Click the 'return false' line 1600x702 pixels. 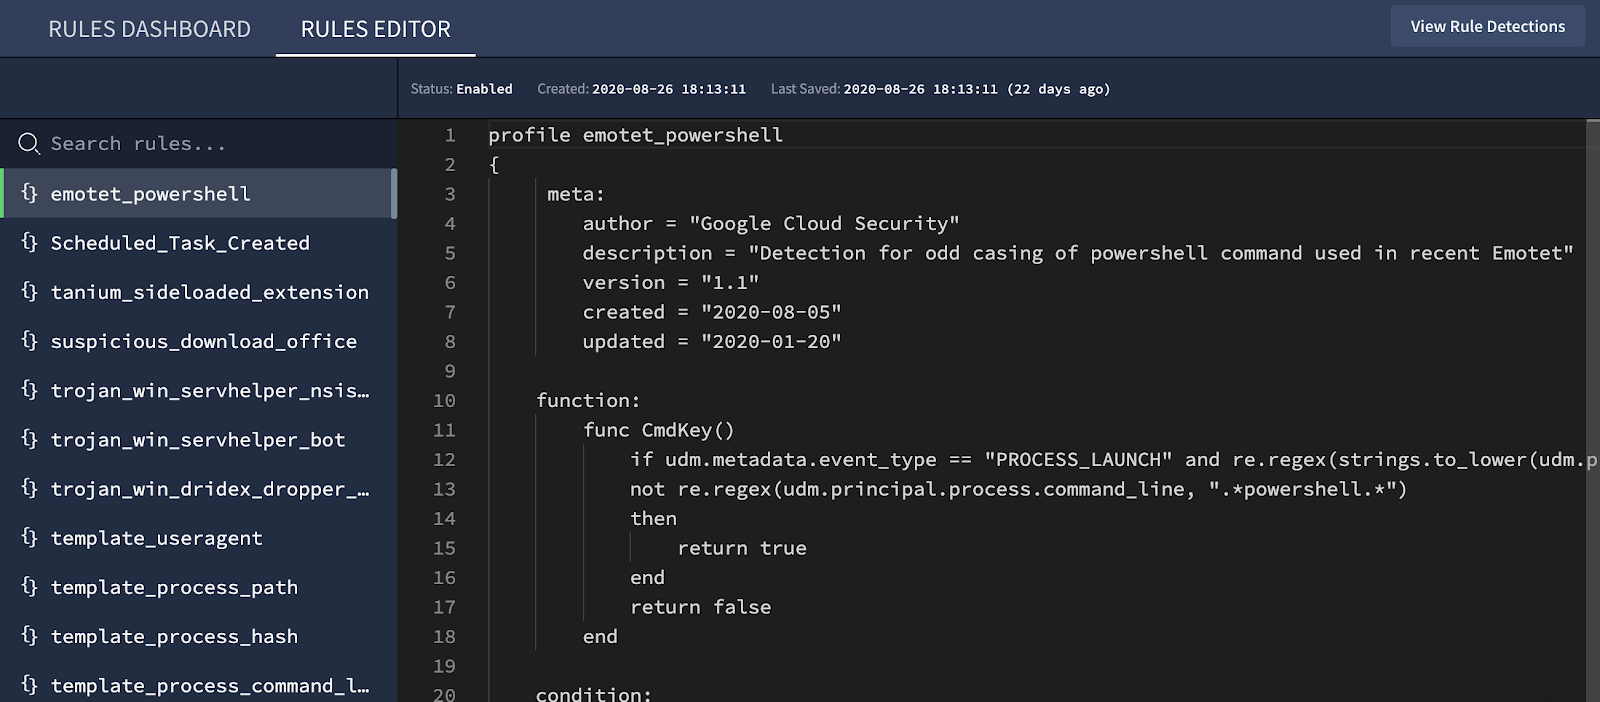tap(700, 607)
